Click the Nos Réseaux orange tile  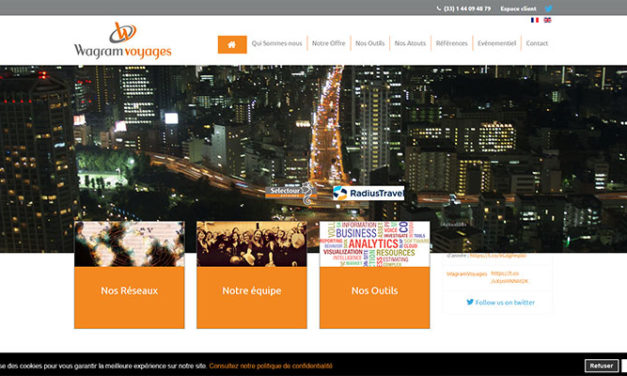point(129,298)
